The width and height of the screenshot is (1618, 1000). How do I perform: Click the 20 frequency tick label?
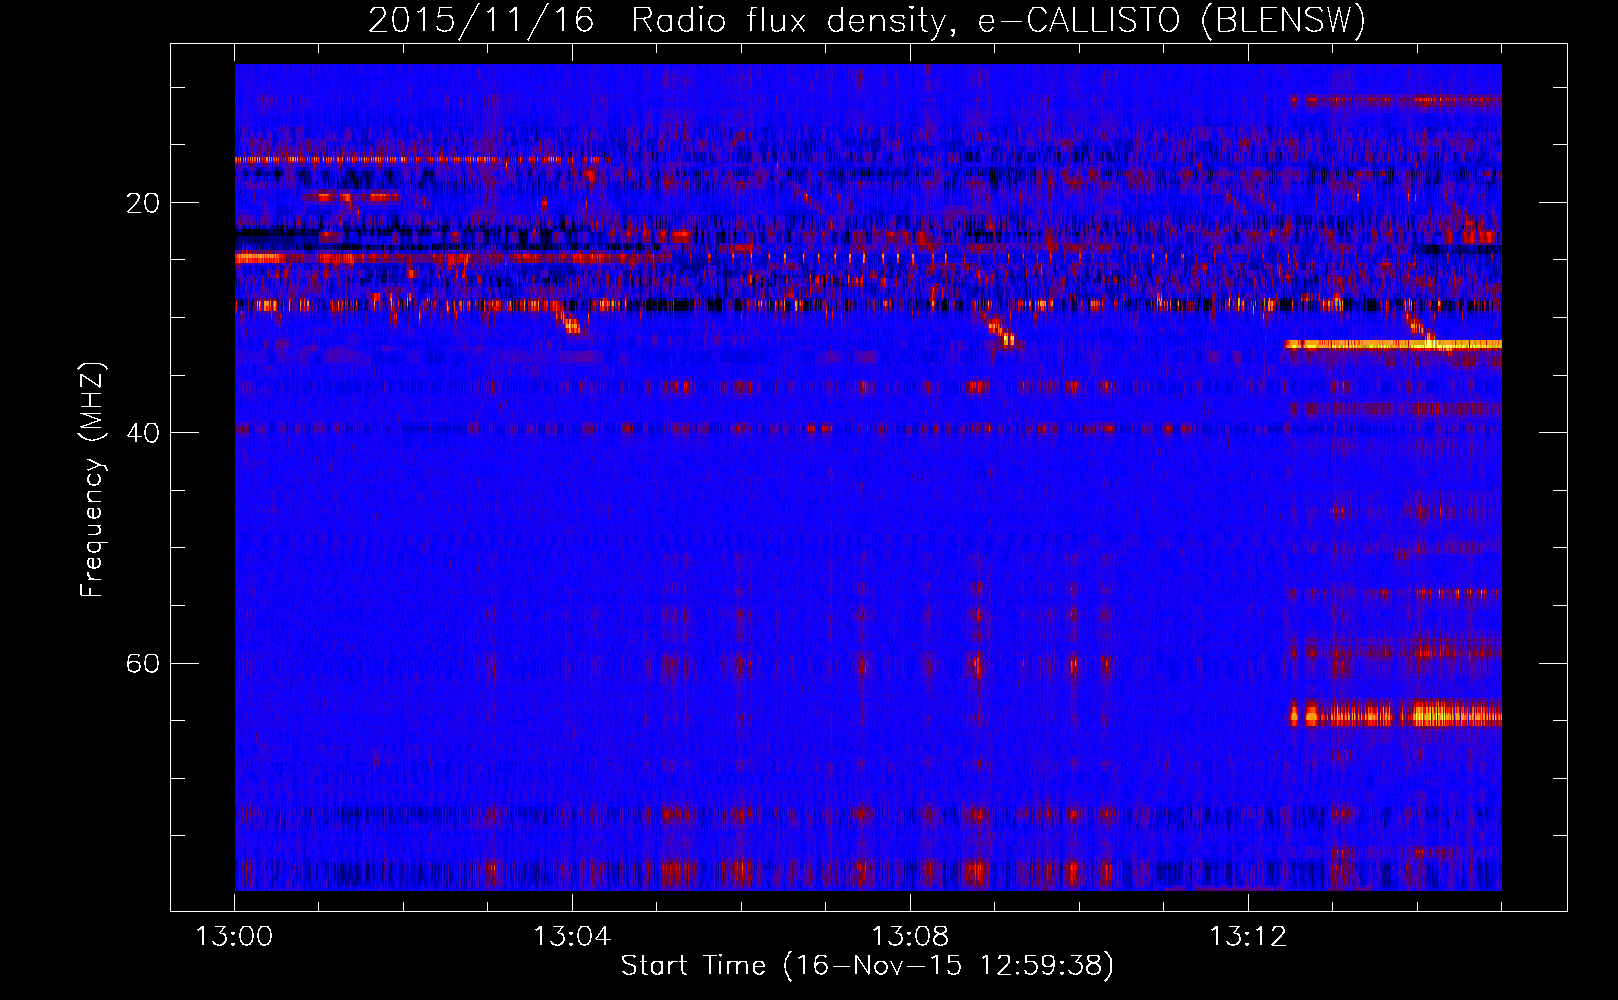coord(143,203)
